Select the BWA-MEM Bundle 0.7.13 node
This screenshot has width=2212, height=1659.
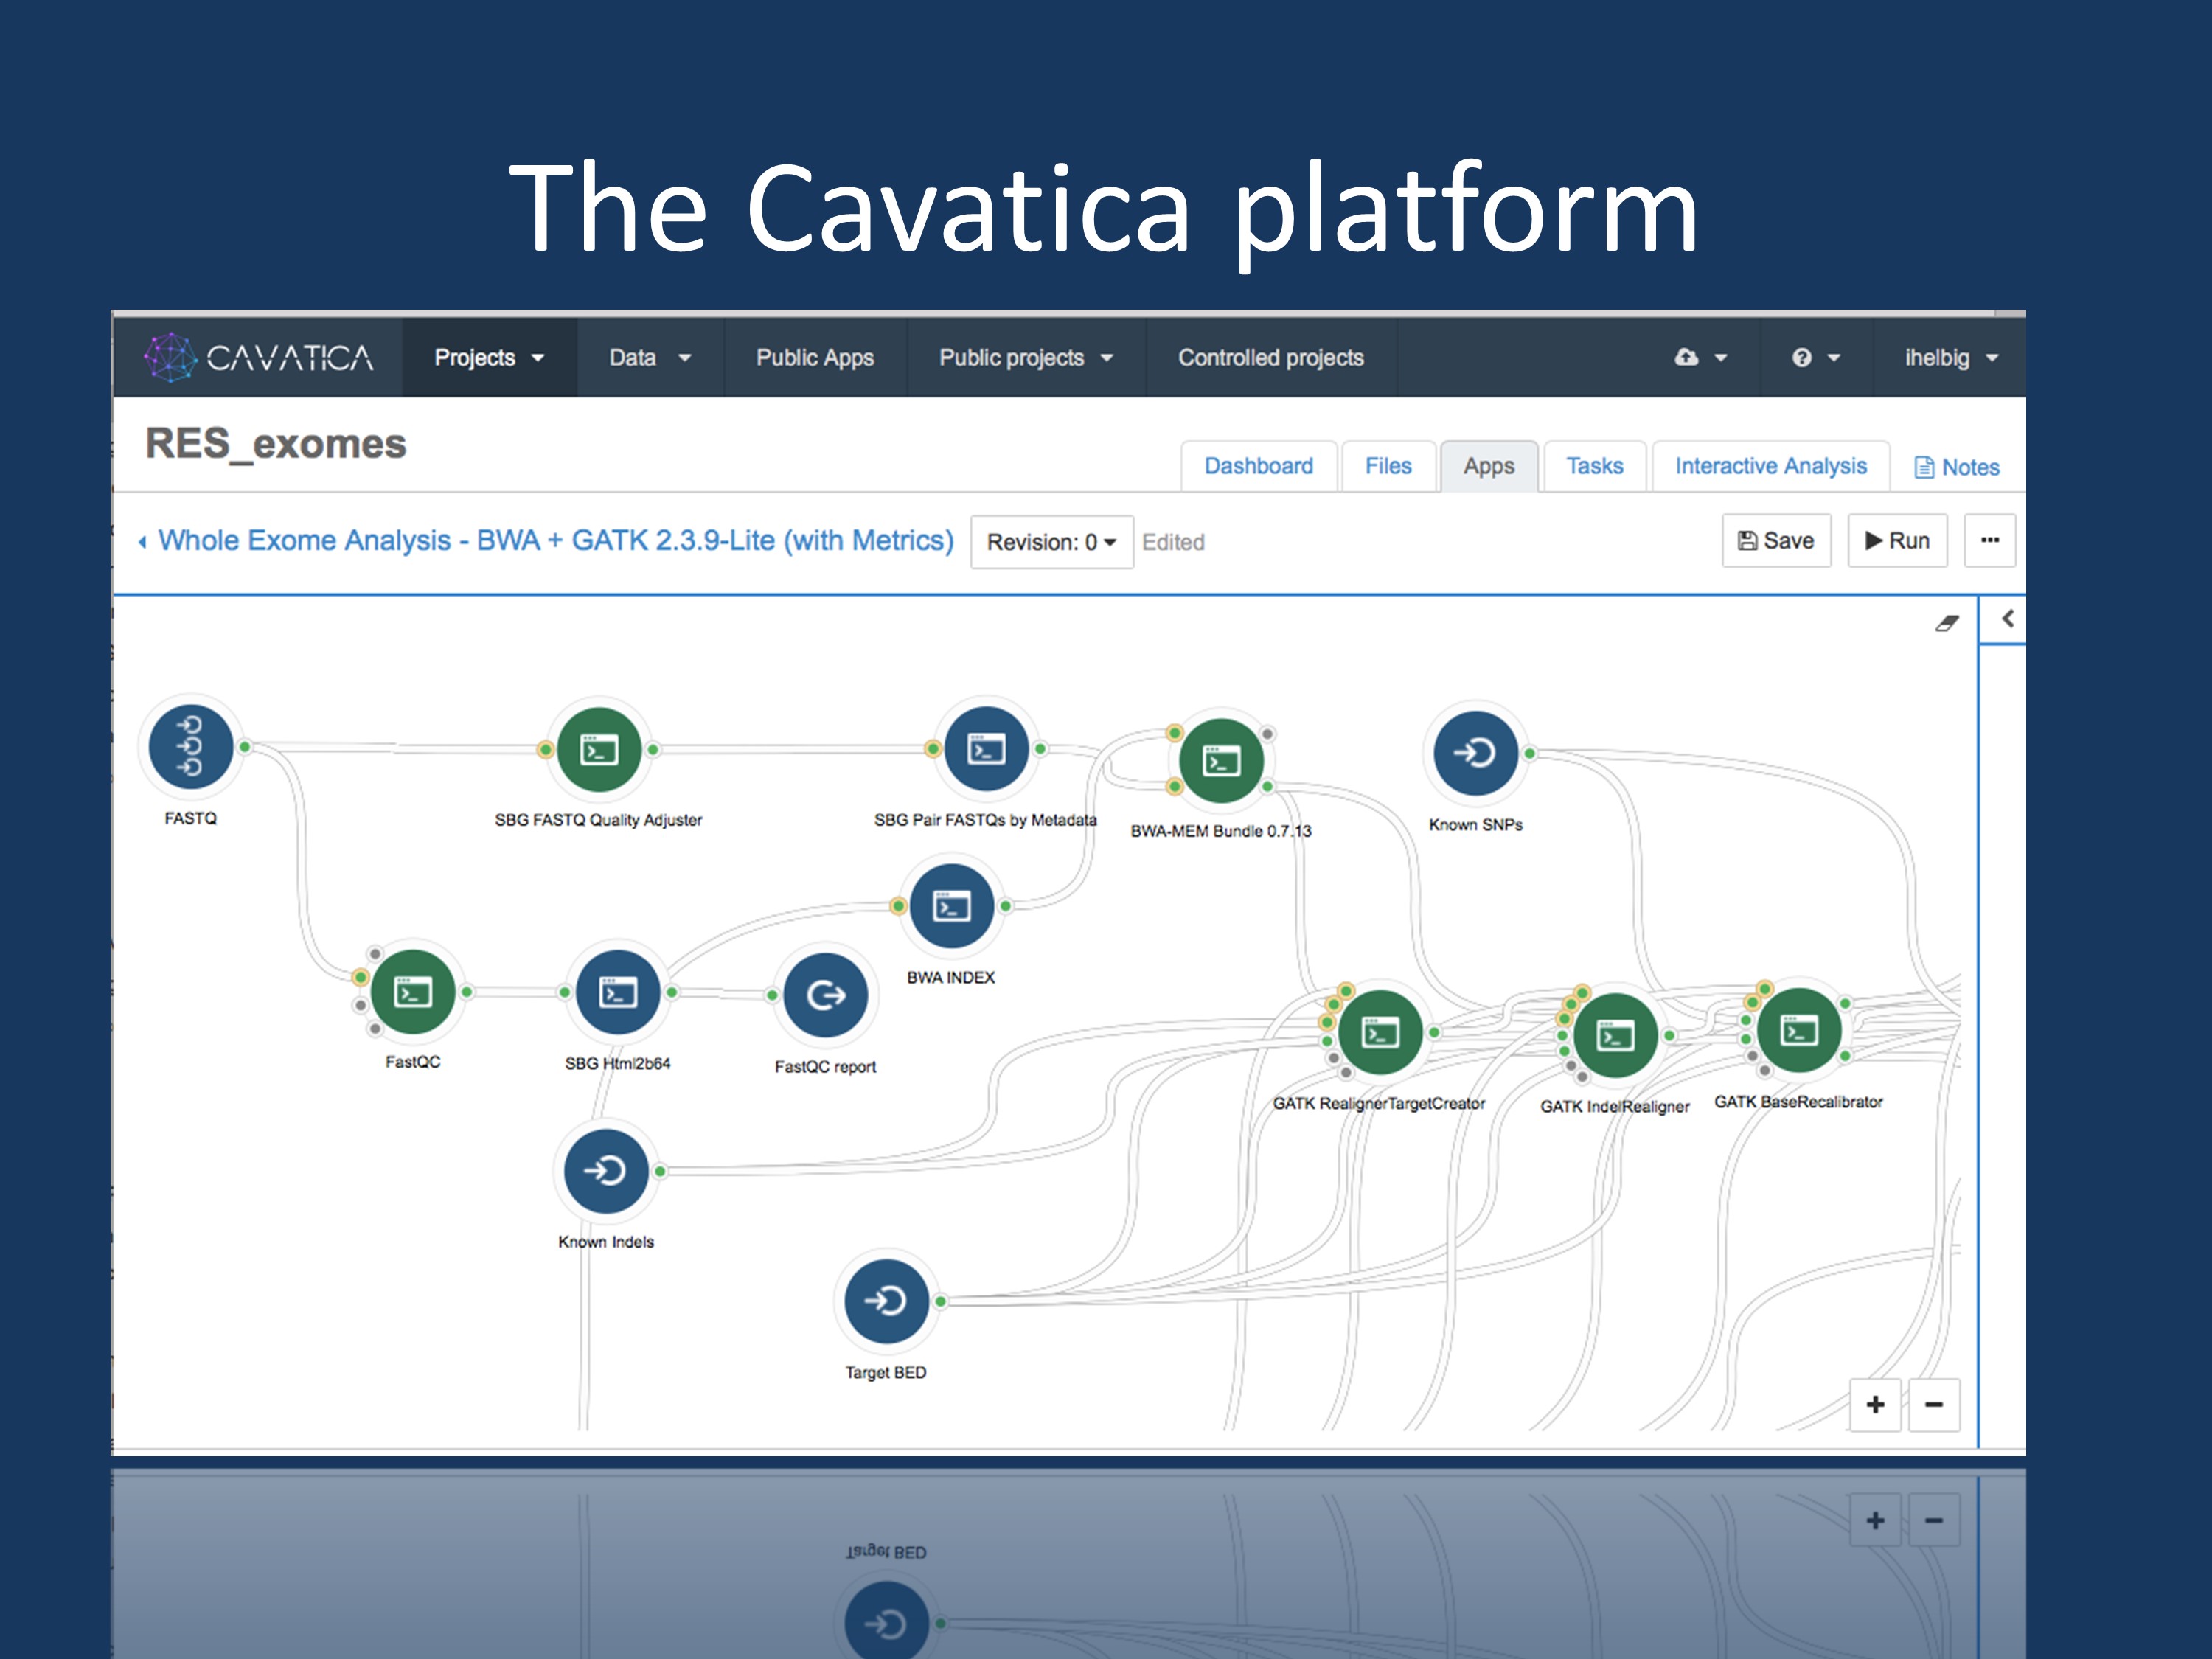tap(1221, 761)
